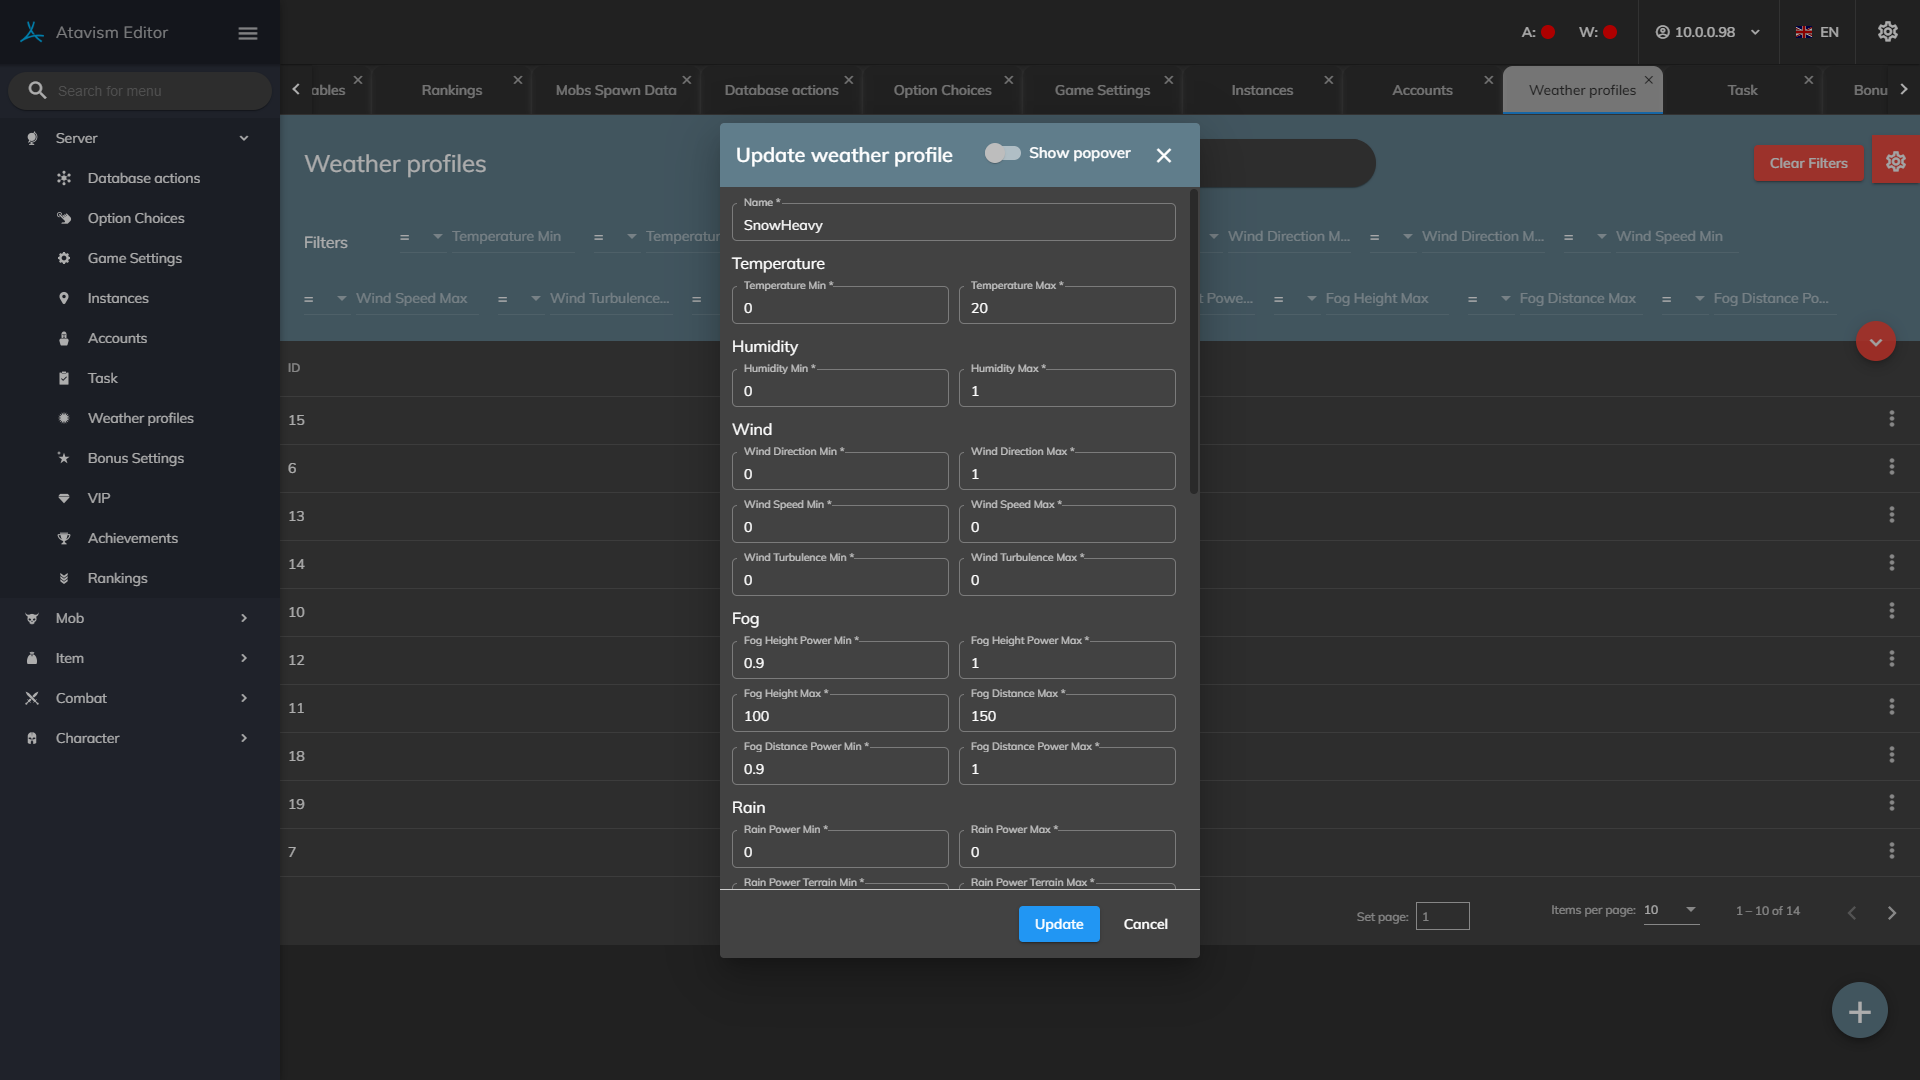Toggle the Show popover switch
1920x1080 pixels.
pos(1002,153)
